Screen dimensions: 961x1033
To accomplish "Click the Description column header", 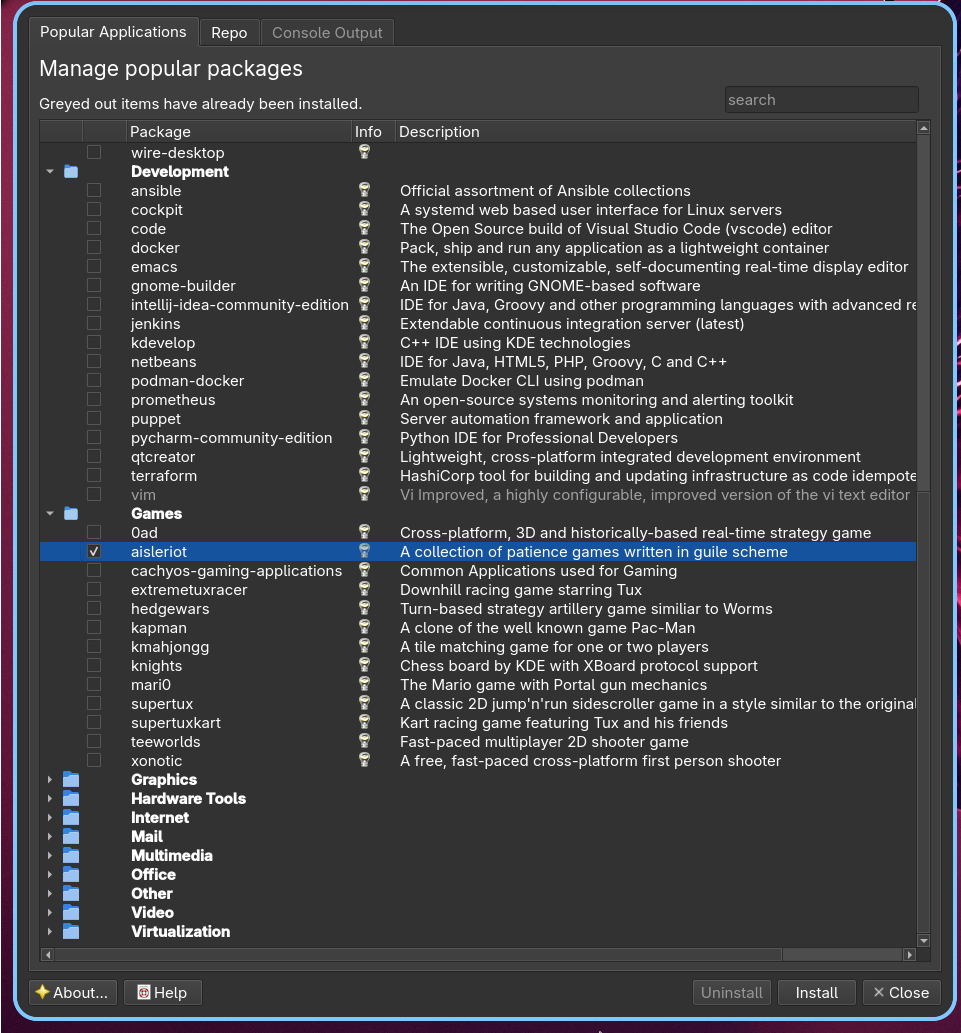I will pyautogui.click(x=655, y=132).
